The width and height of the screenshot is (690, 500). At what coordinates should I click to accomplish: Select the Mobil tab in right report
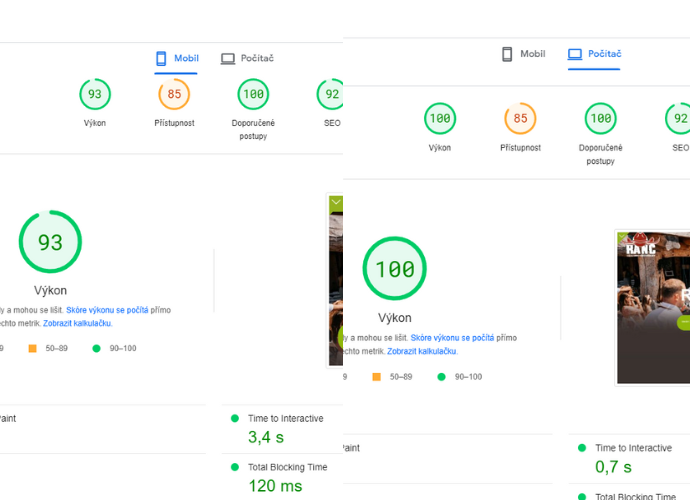523,54
